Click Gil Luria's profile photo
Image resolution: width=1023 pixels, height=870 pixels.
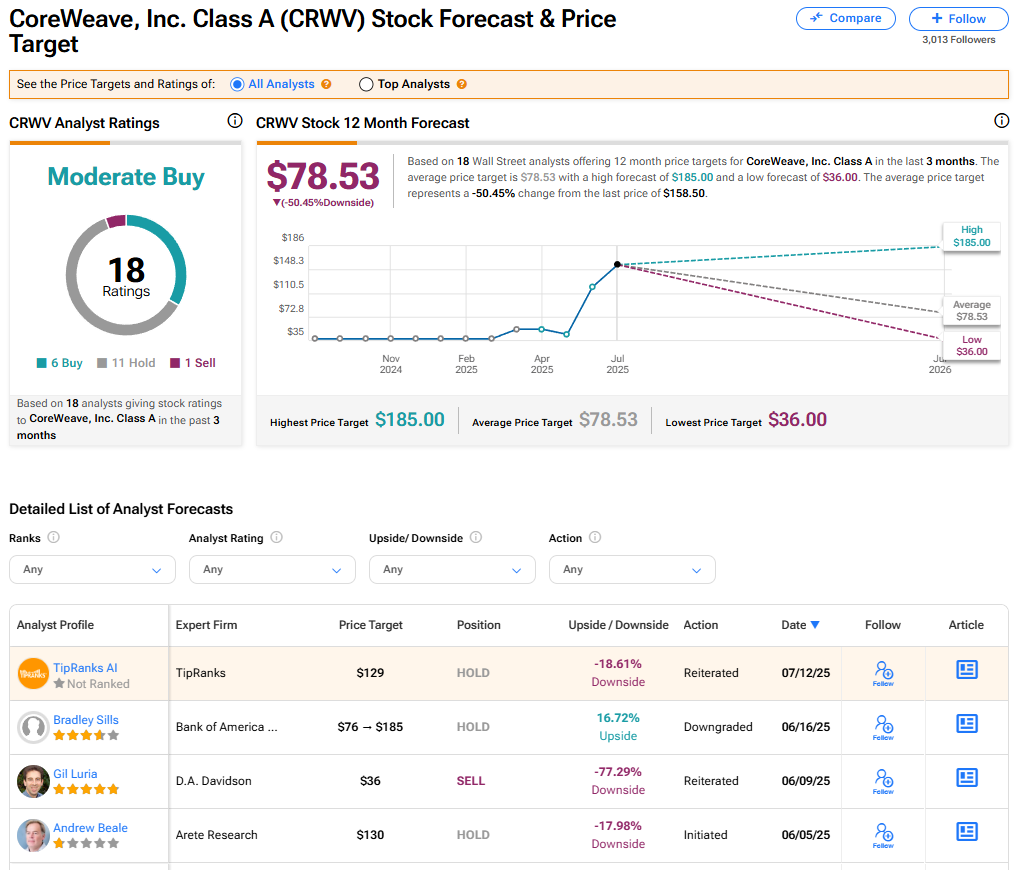tap(33, 781)
